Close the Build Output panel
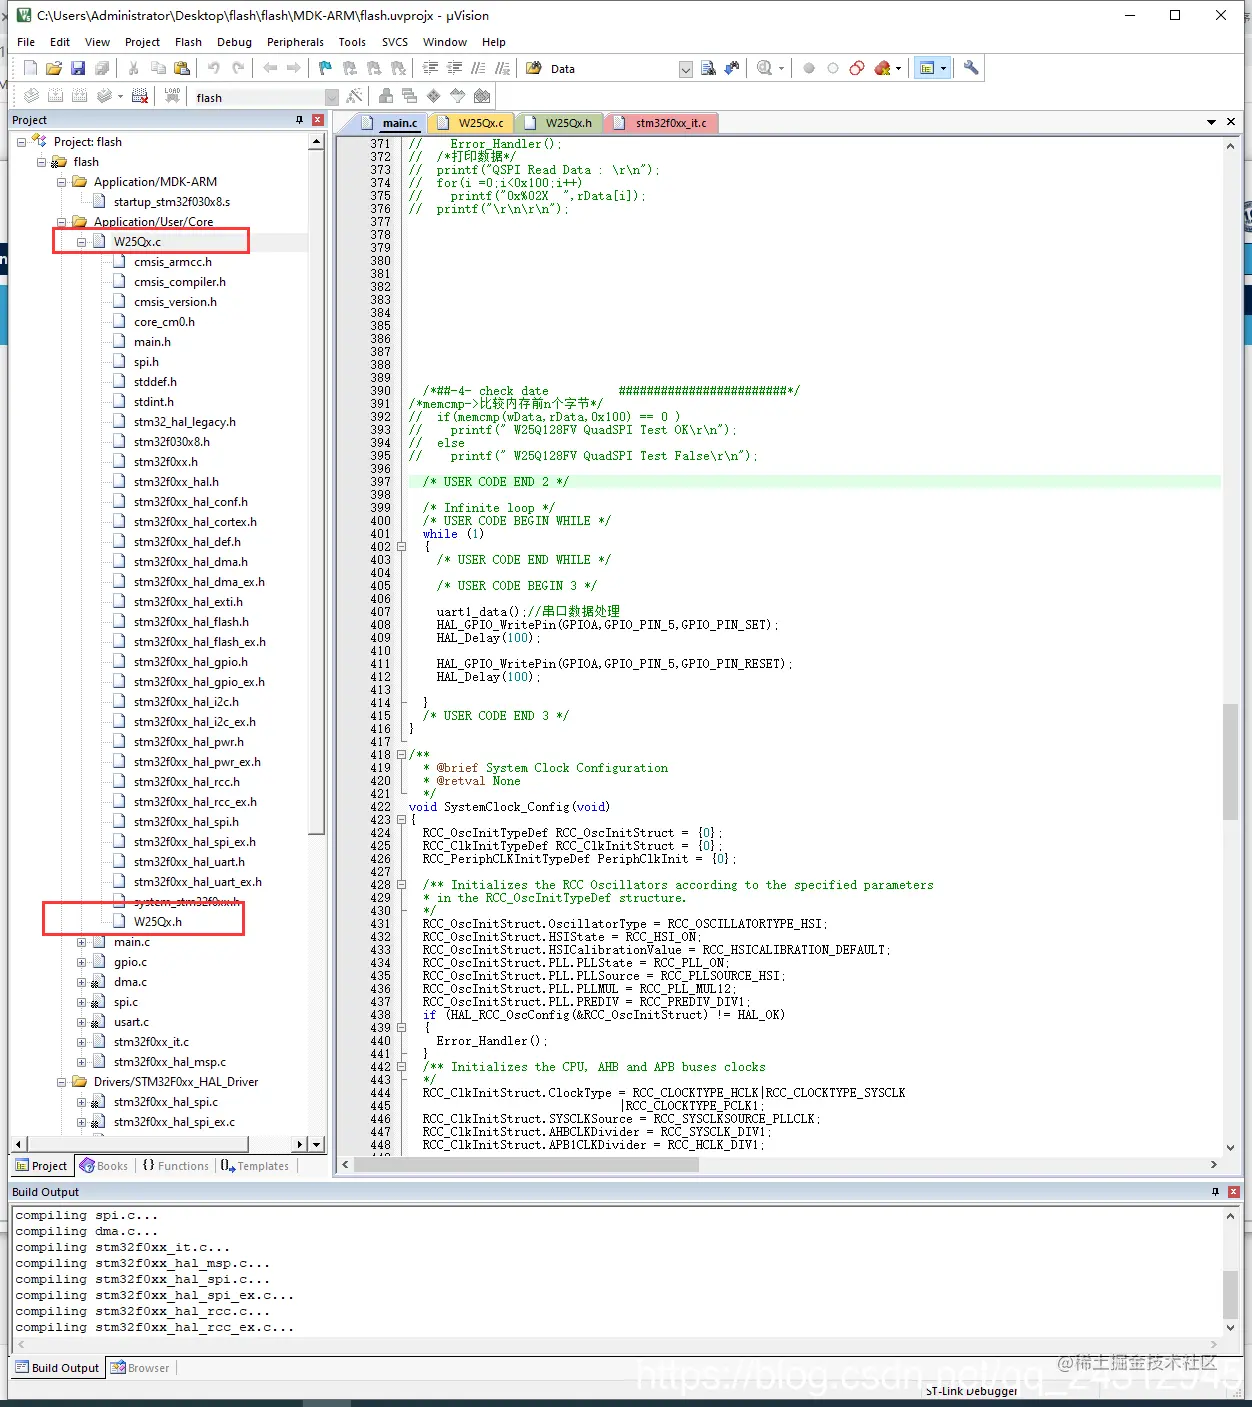The image size is (1252, 1407). coord(1234,1192)
